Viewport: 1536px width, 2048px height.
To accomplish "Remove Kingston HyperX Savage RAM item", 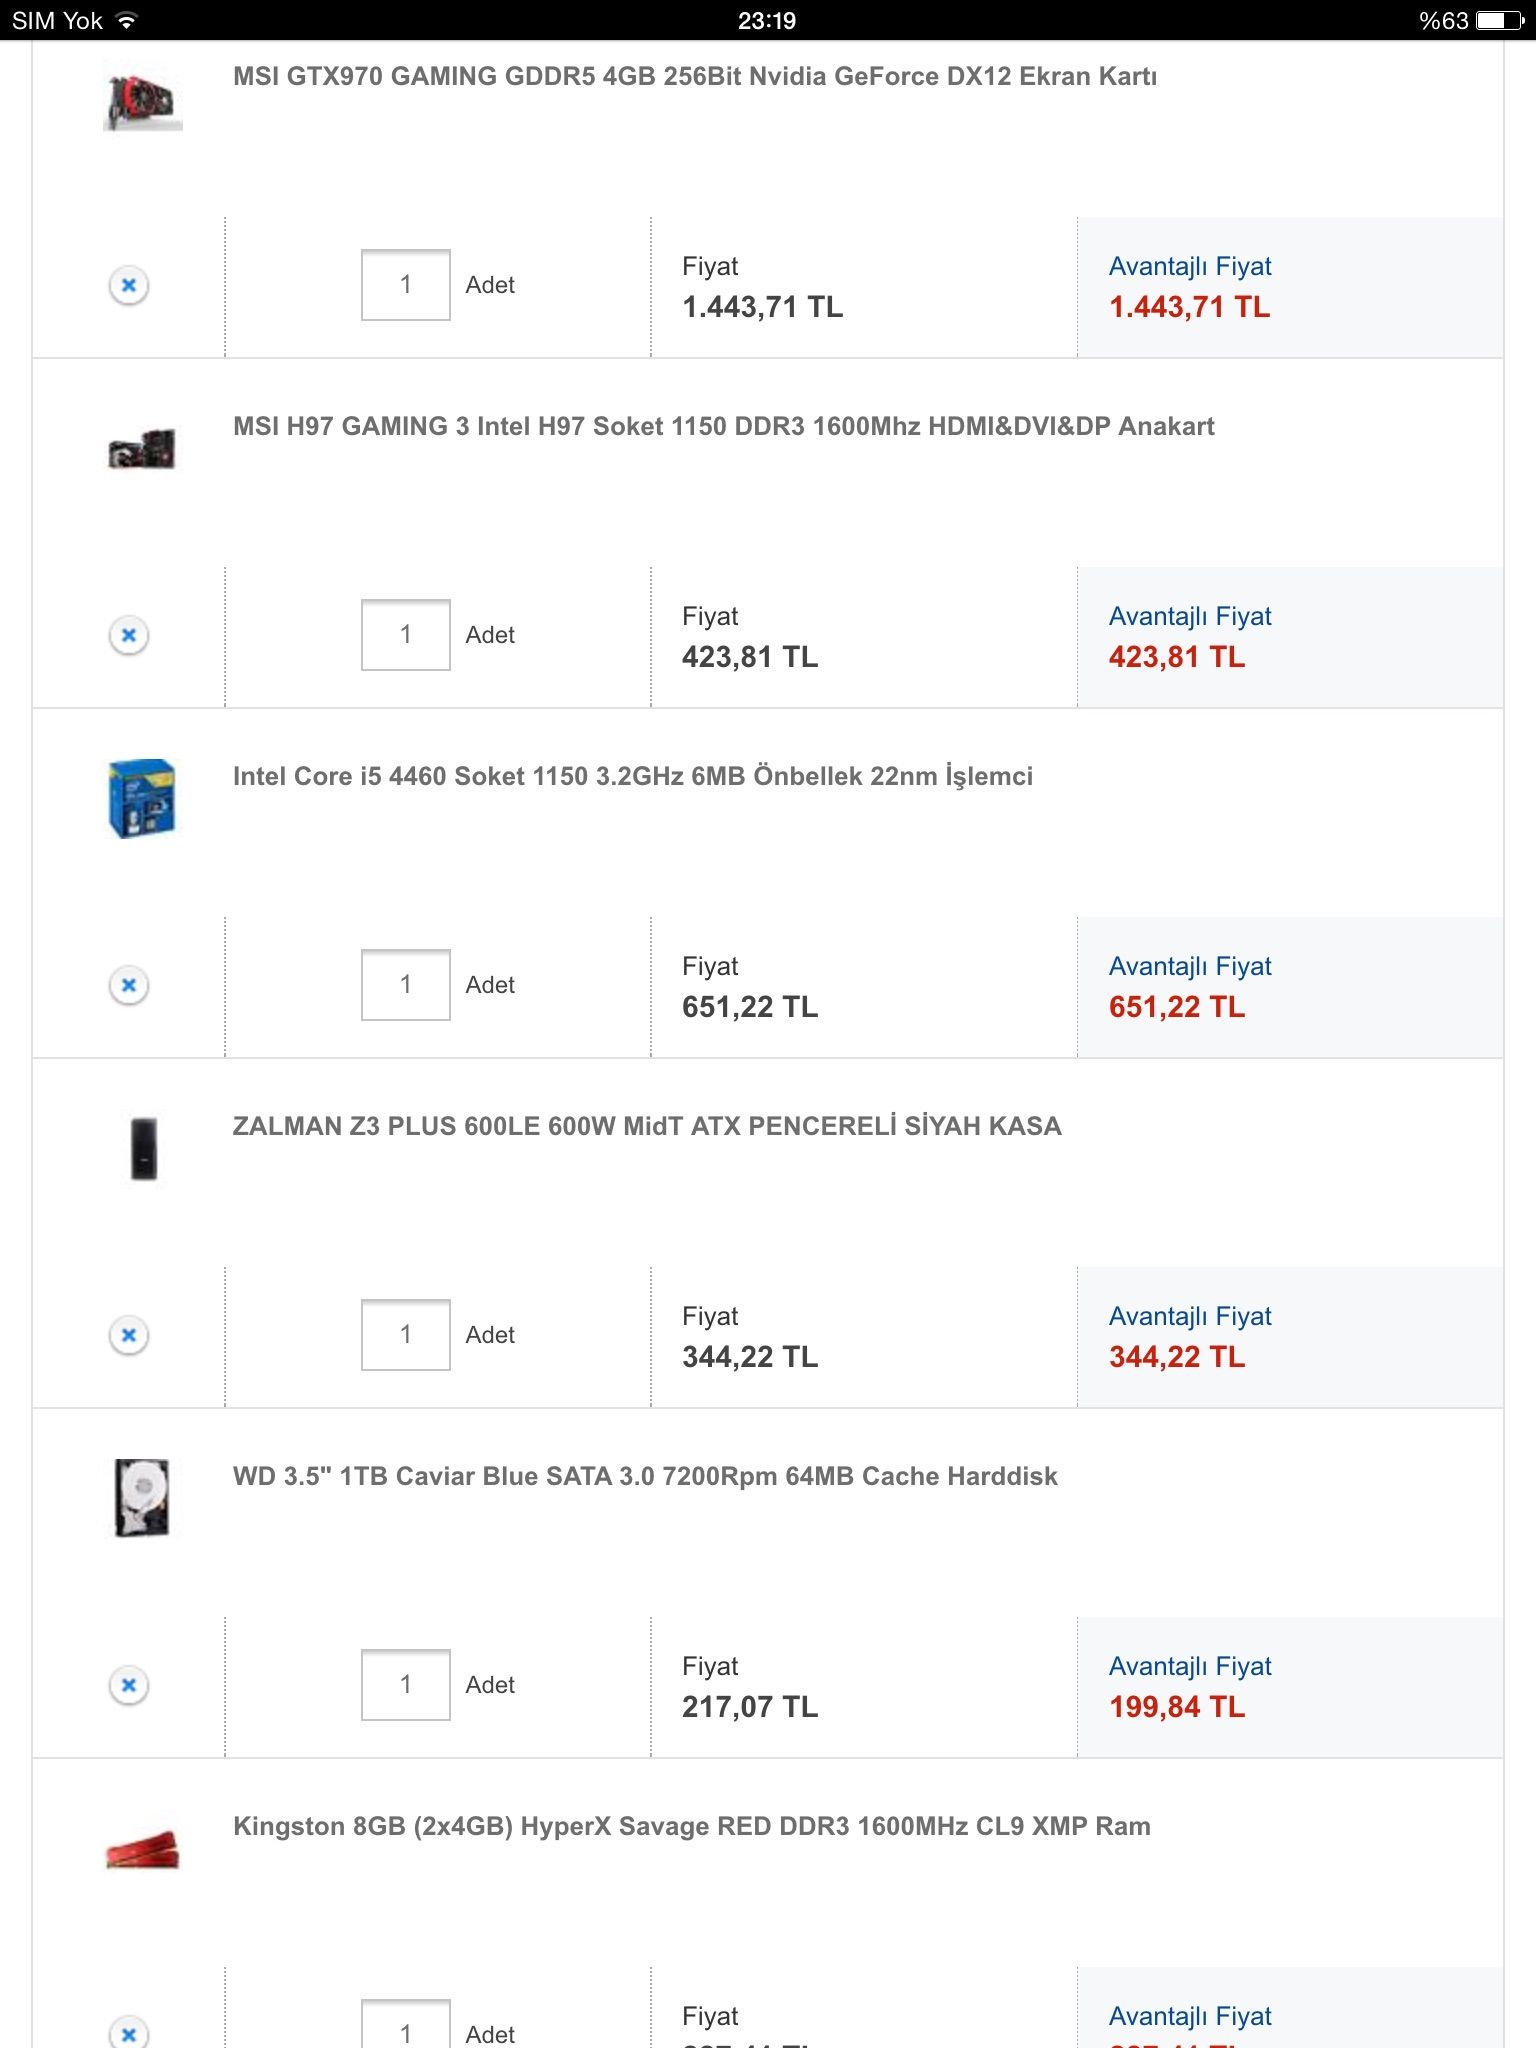I will coord(129,2033).
